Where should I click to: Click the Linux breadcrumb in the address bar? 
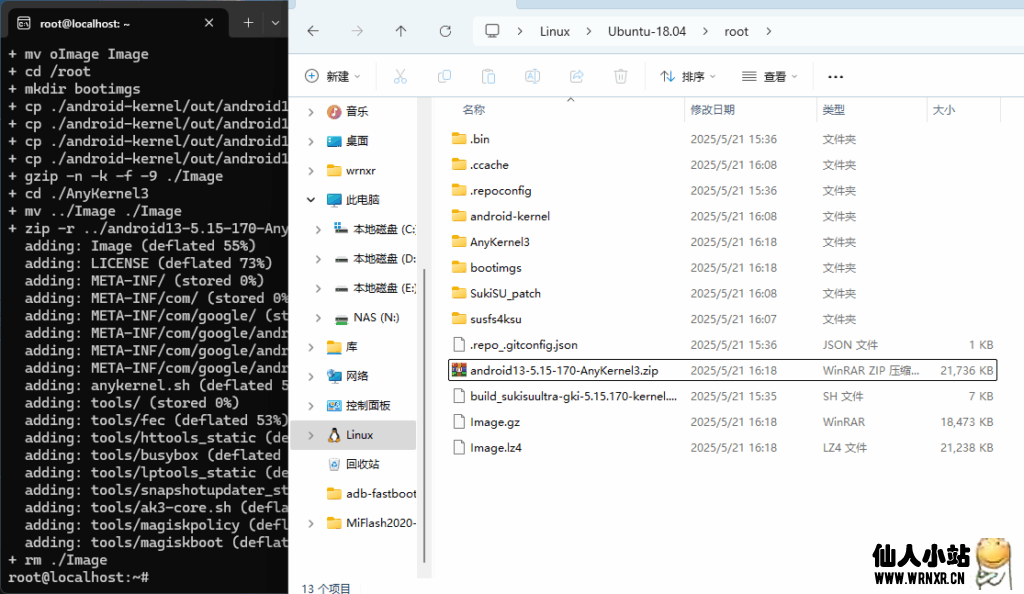point(554,31)
